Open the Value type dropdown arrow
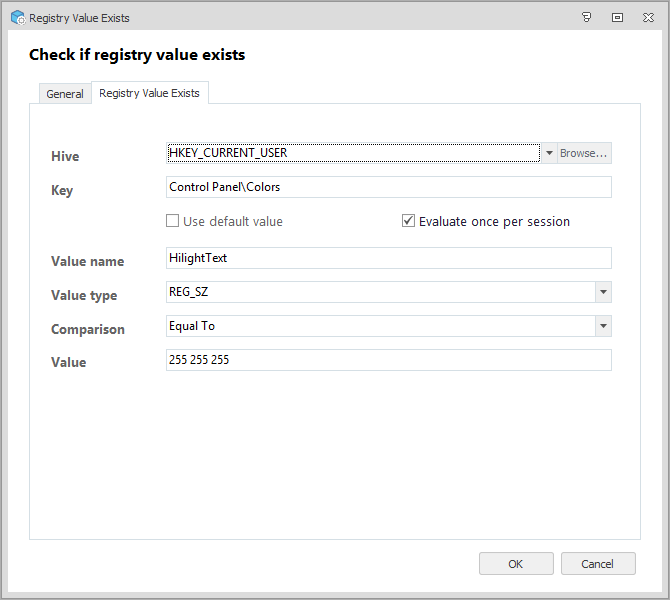This screenshot has width=670, height=600. click(602, 292)
